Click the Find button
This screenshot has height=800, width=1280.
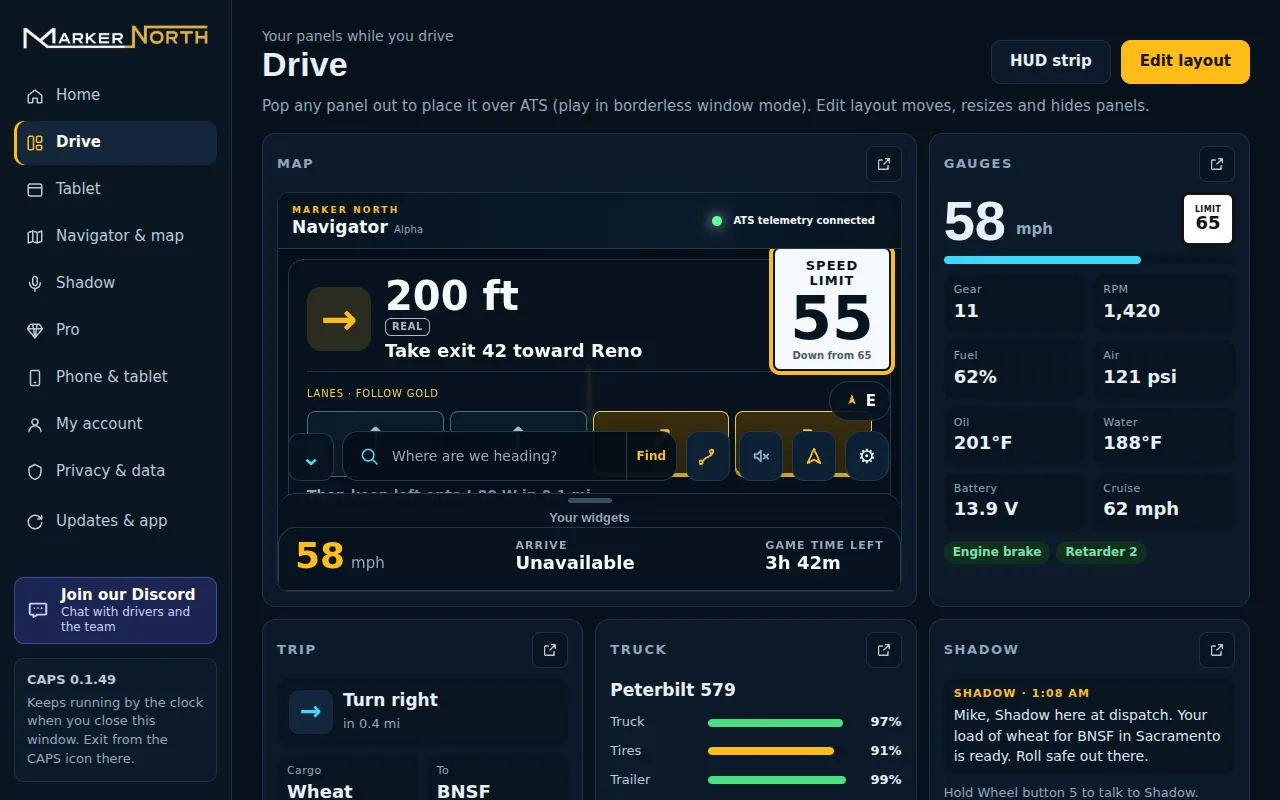651,456
